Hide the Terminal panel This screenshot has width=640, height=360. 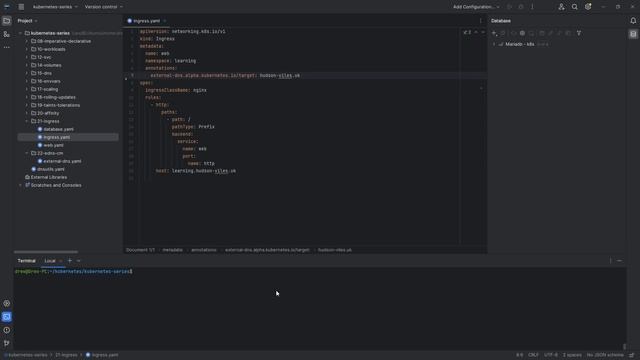pos(620,260)
